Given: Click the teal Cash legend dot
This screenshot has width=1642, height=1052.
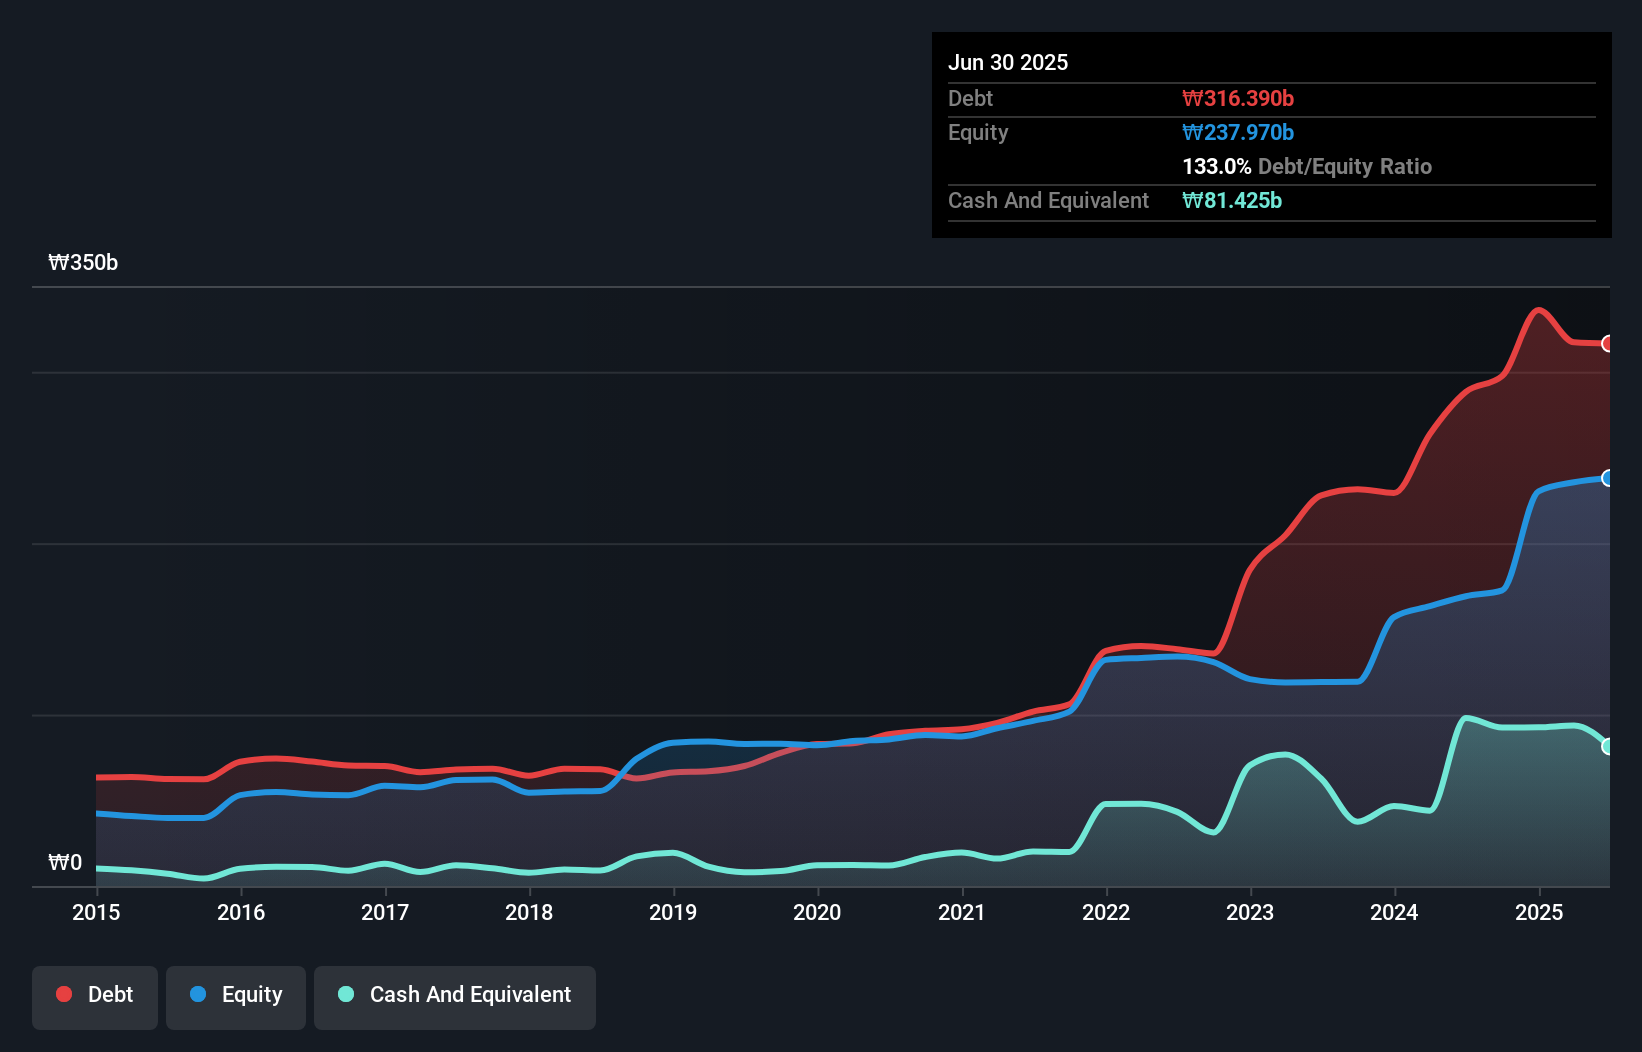Looking at the screenshot, I should pyautogui.click(x=346, y=994).
